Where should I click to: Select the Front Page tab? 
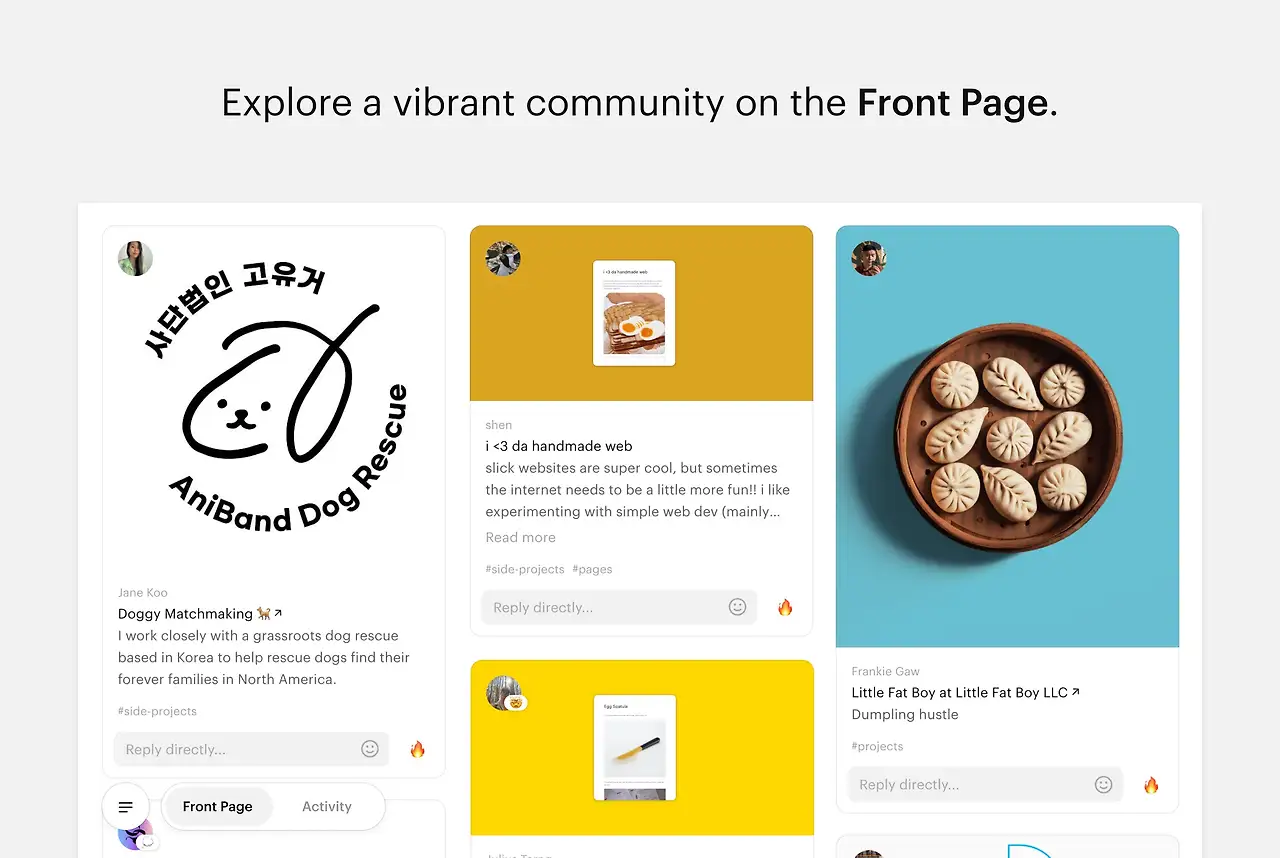(x=218, y=807)
